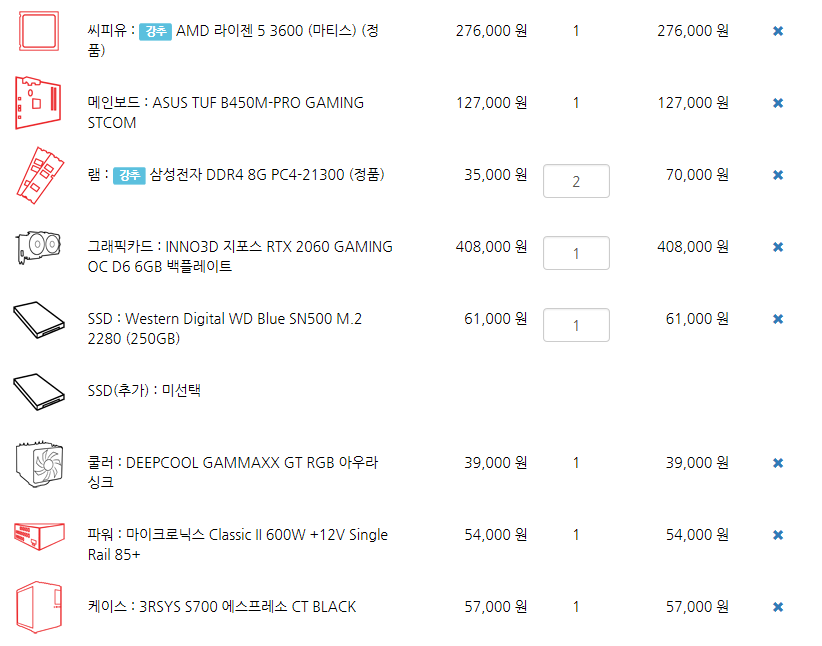This screenshot has height=646, width=822.
Task: Click the RAM quantity field showing 2
Action: 576,181
